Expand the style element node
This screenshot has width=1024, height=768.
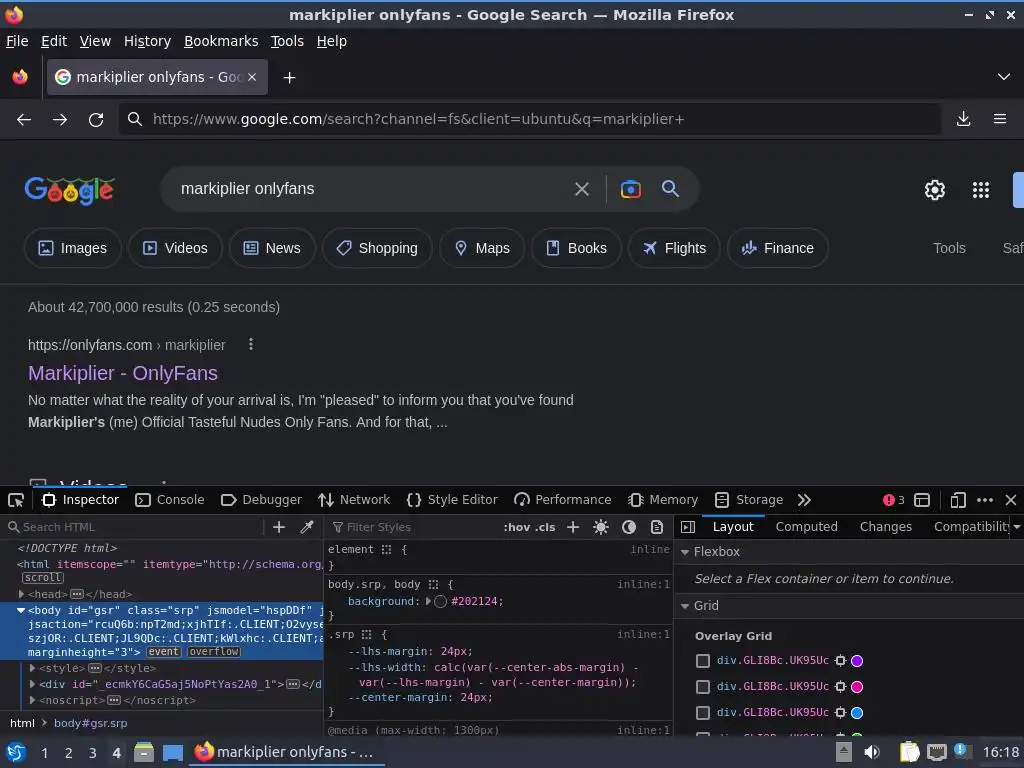(x=32, y=669)
